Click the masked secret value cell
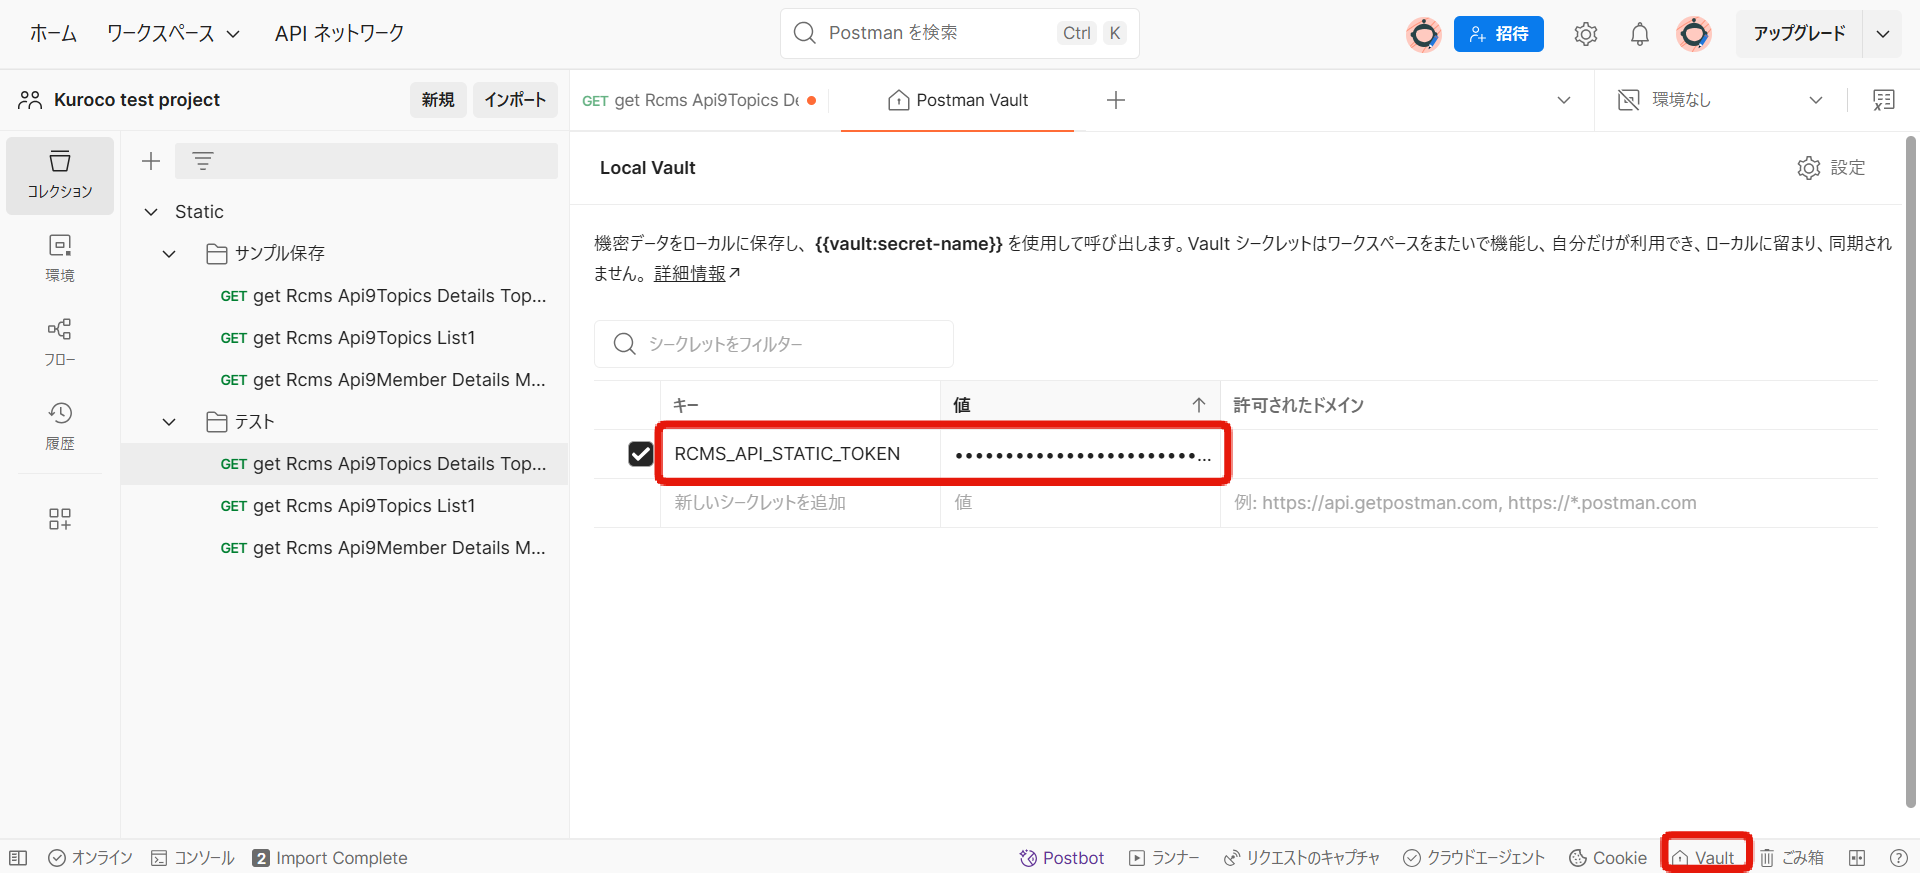1920x873 pixels. click(1082, 454)
